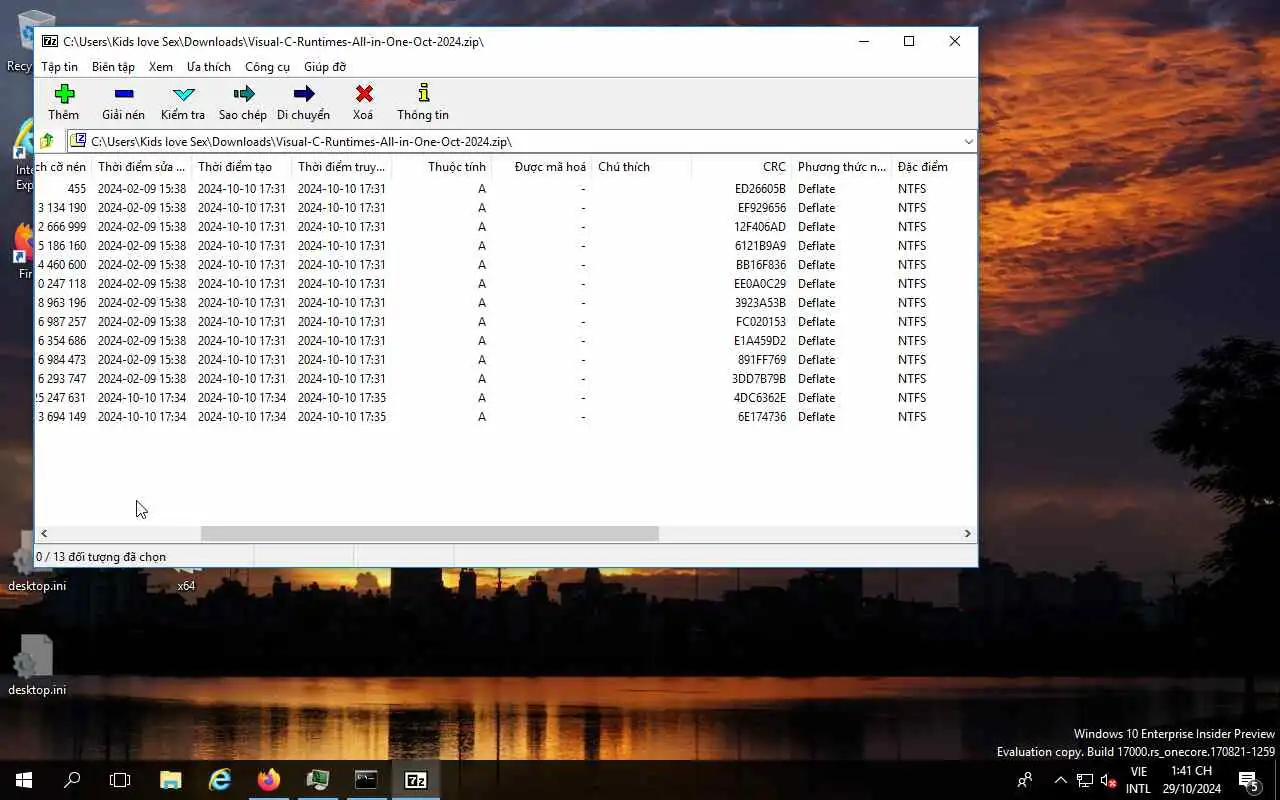Sort by the Thời điểm sửa column header

tap(141, 167)
